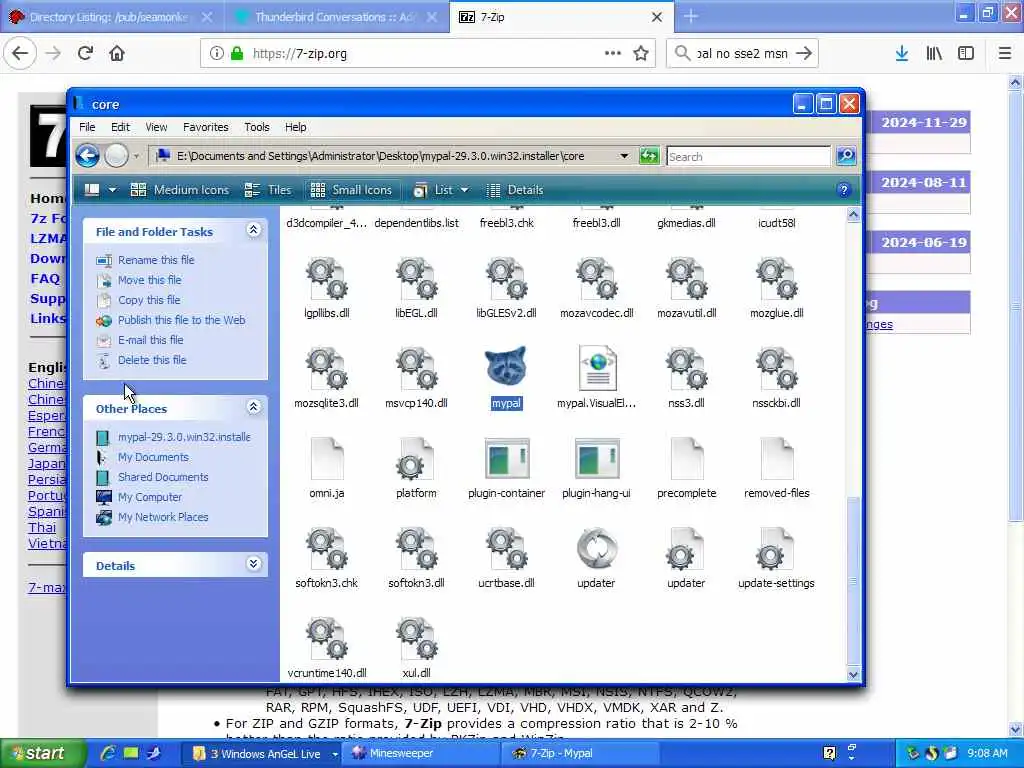
Task: Select the plugin-container executable icon
Action: [507, 458]
